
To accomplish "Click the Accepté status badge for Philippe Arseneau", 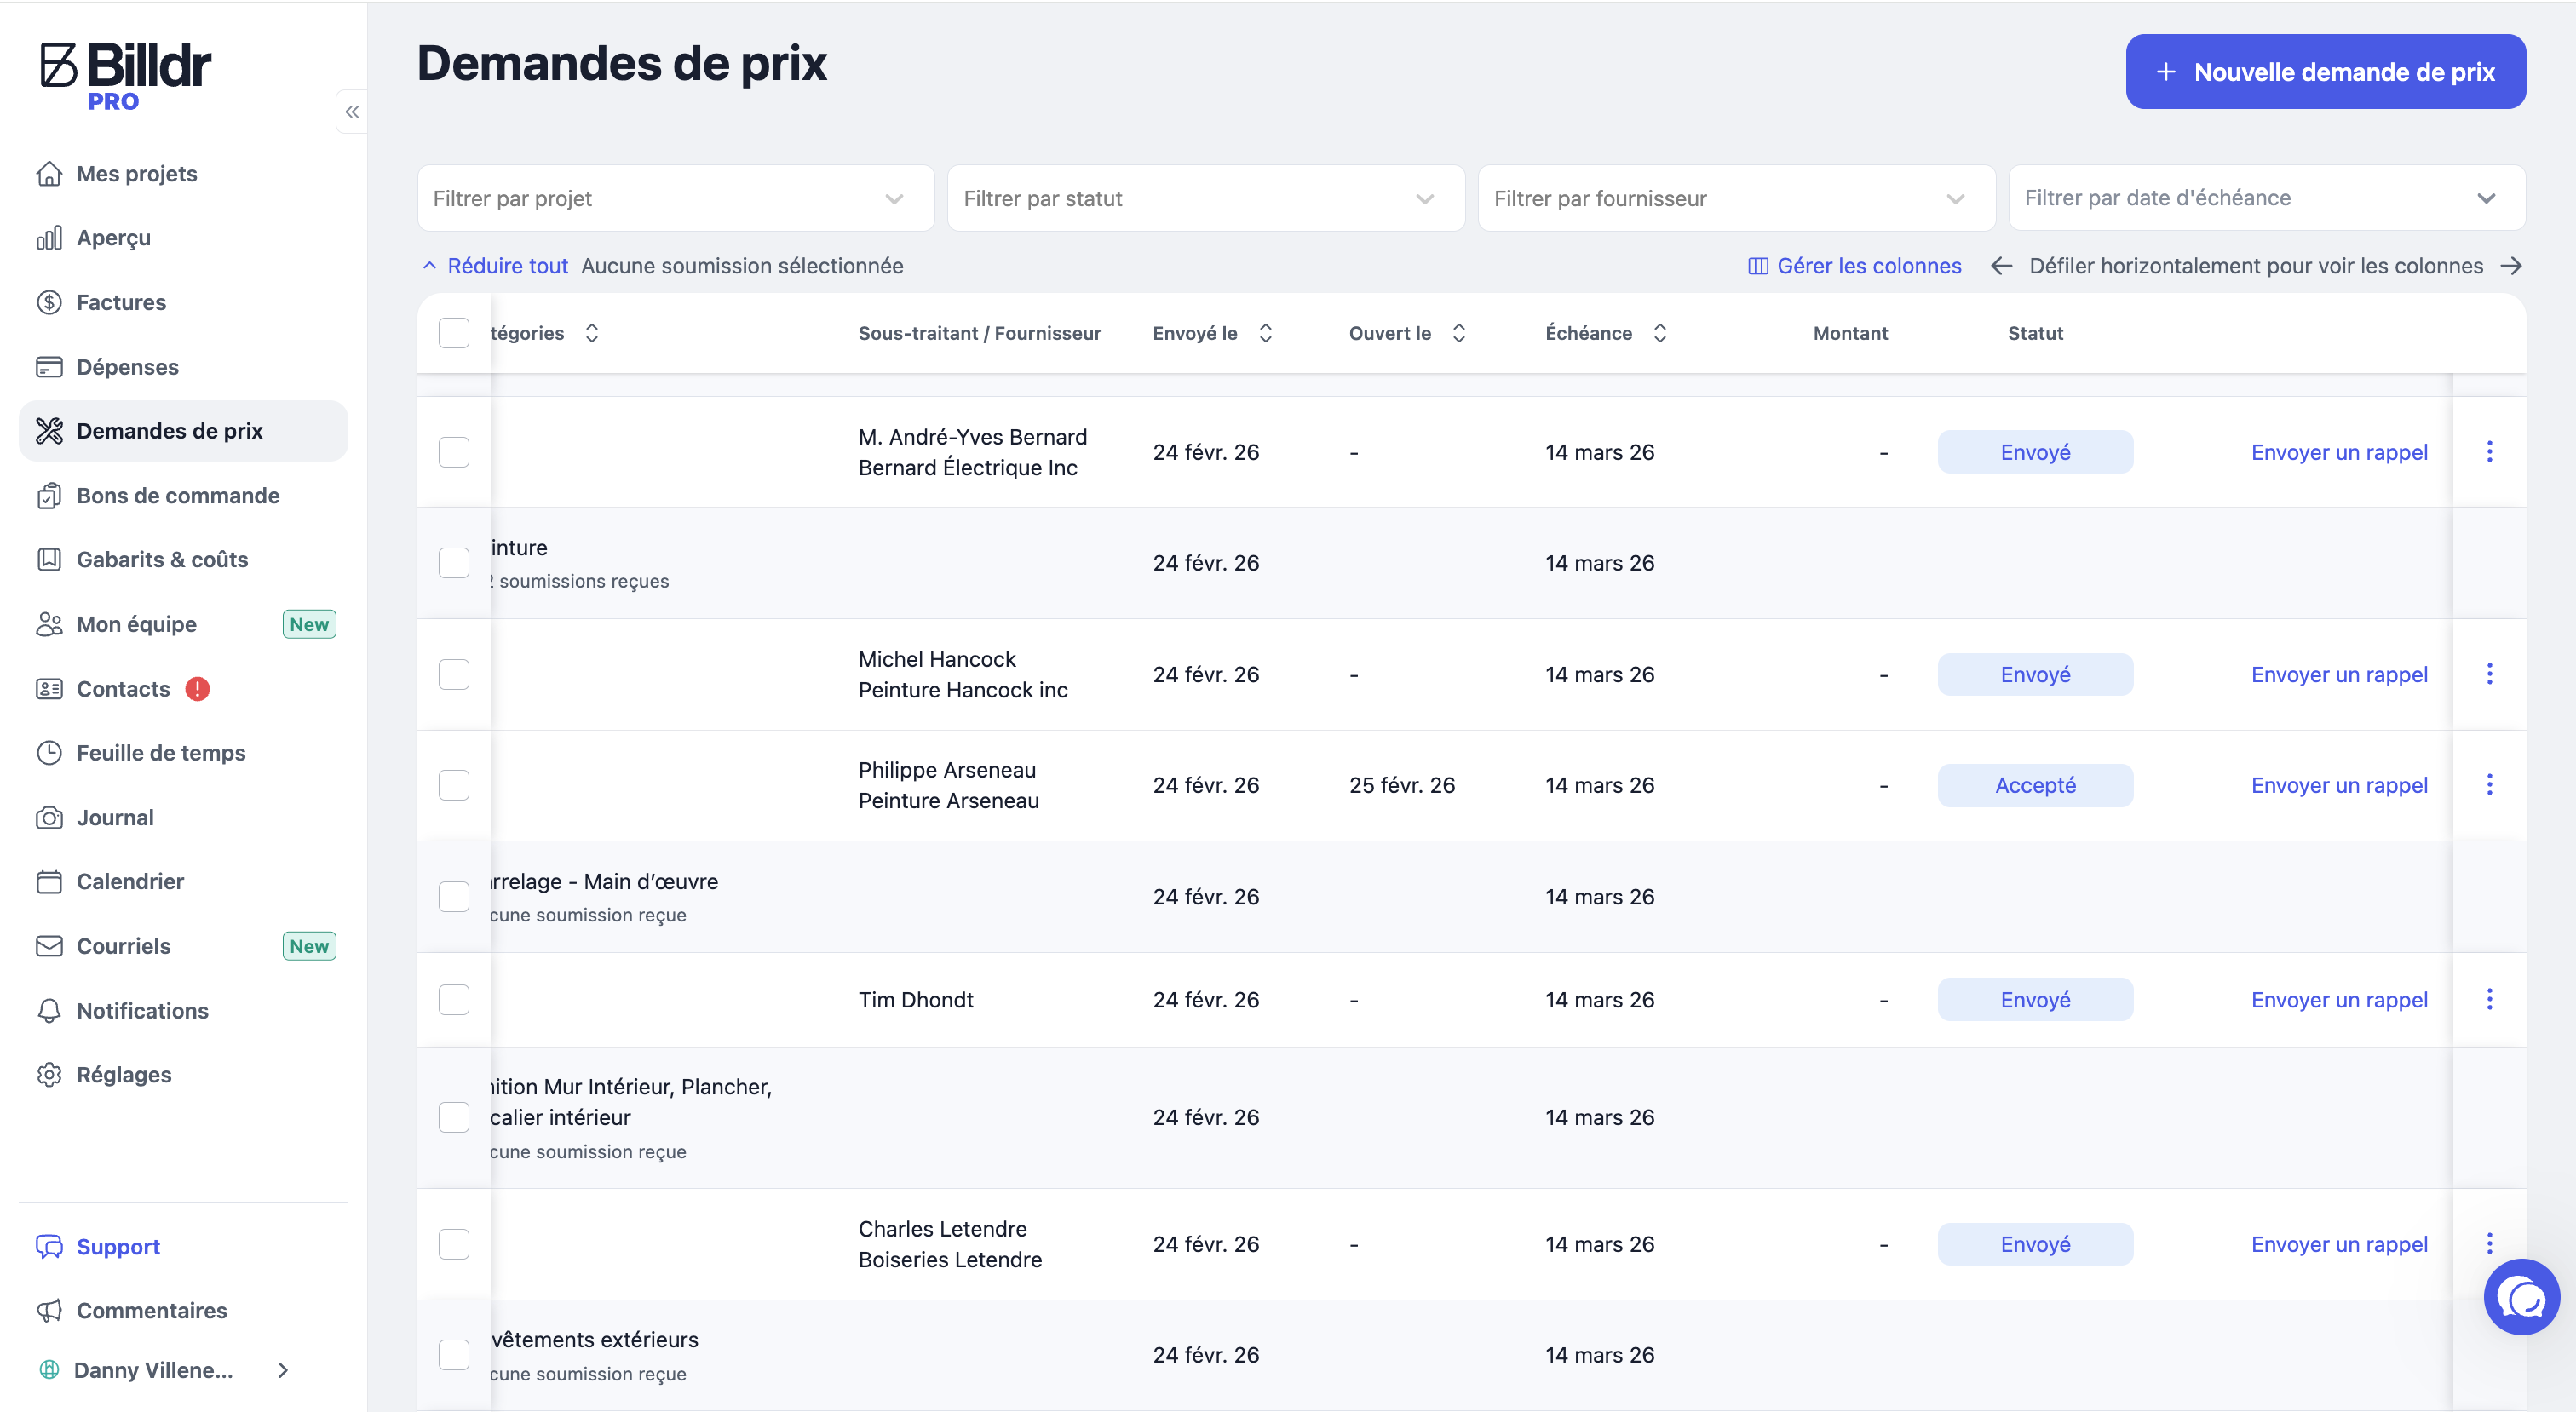I will point(2035,785).
